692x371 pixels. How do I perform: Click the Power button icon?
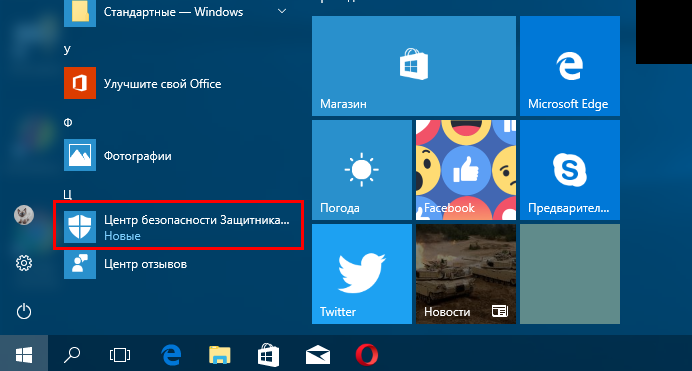pyautogui.click(x=24, y=311)
